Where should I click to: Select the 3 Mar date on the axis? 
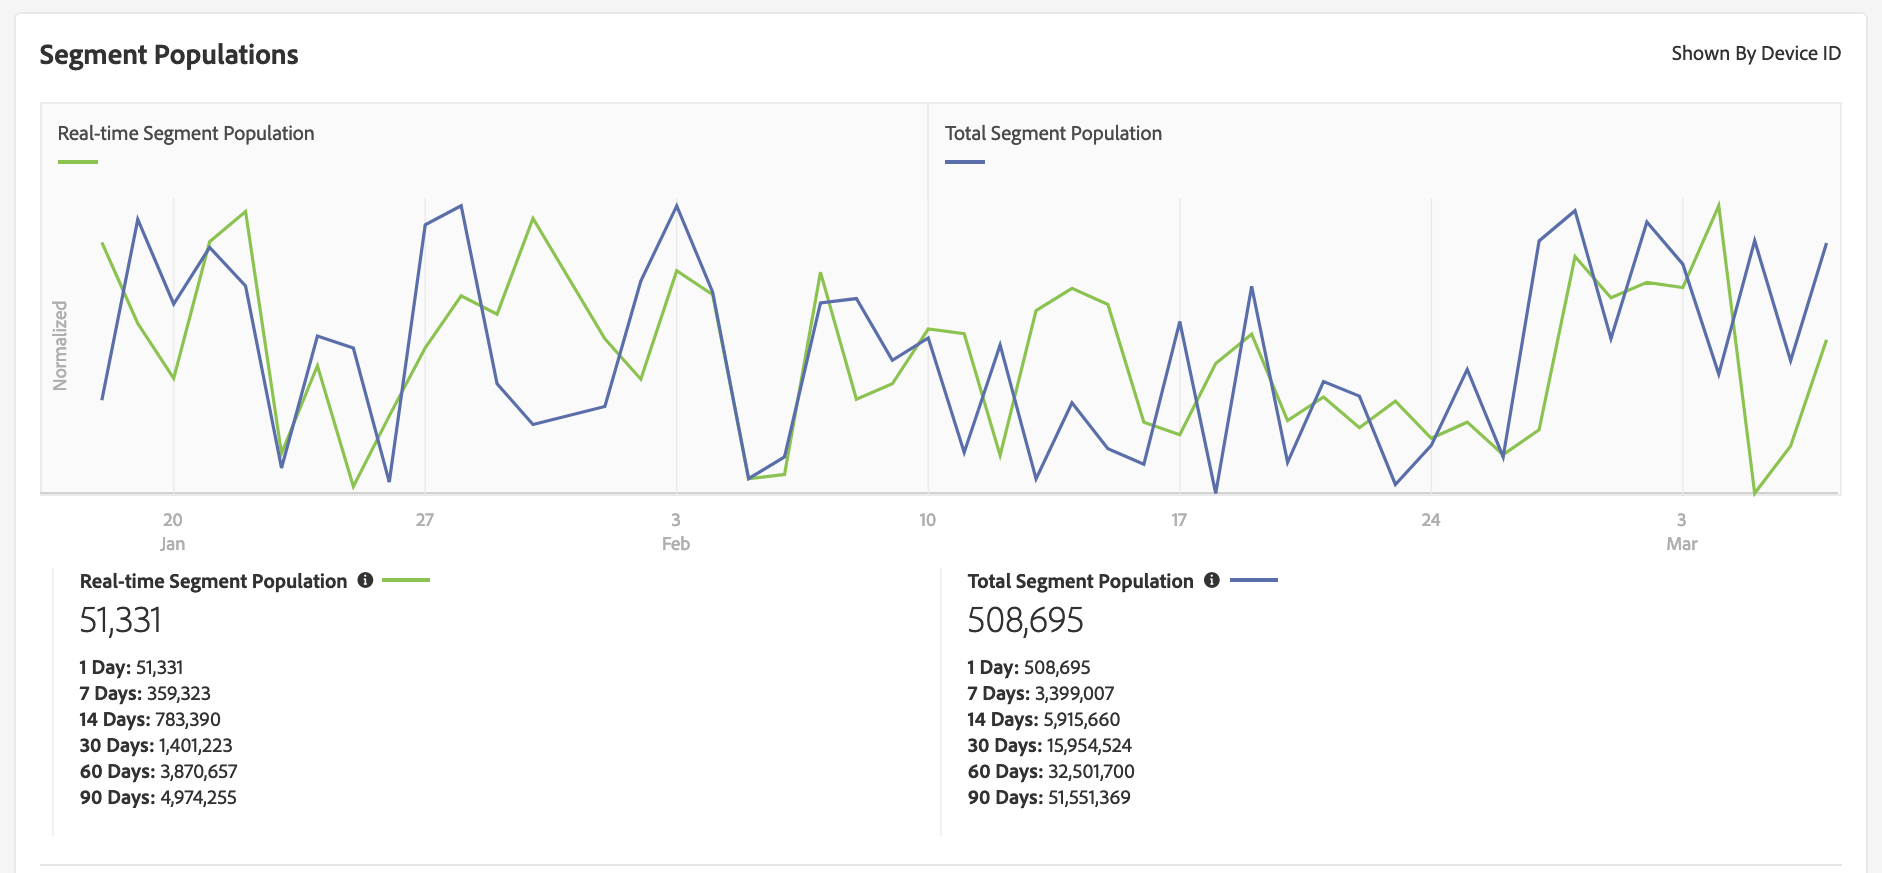(1682, 531)
